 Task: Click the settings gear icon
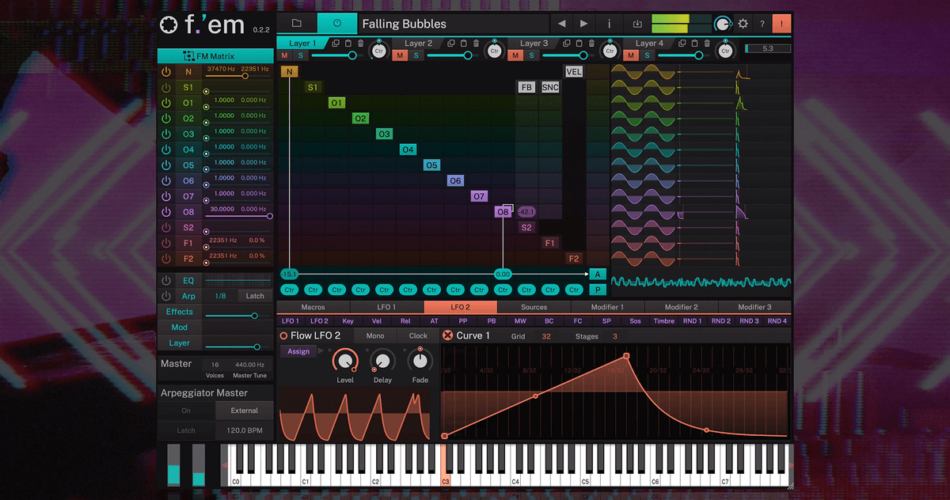point(743,24)
